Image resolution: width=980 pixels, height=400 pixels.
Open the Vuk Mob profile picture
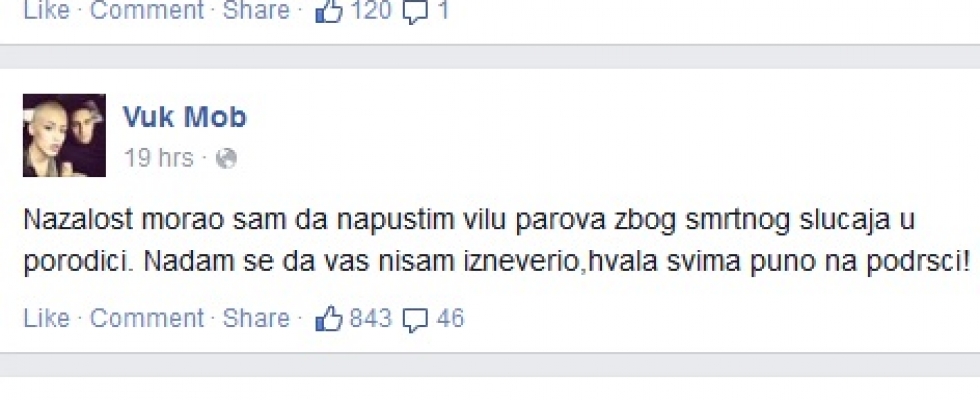pos(64,136)
